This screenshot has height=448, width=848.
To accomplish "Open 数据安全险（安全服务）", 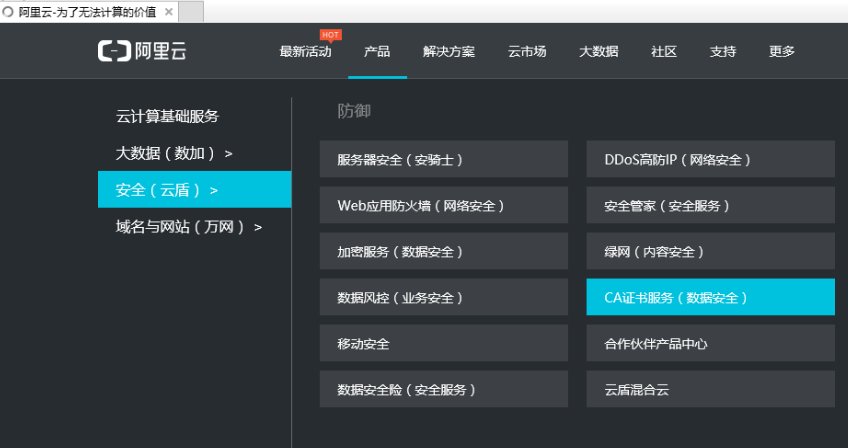I will coord(444,389).
